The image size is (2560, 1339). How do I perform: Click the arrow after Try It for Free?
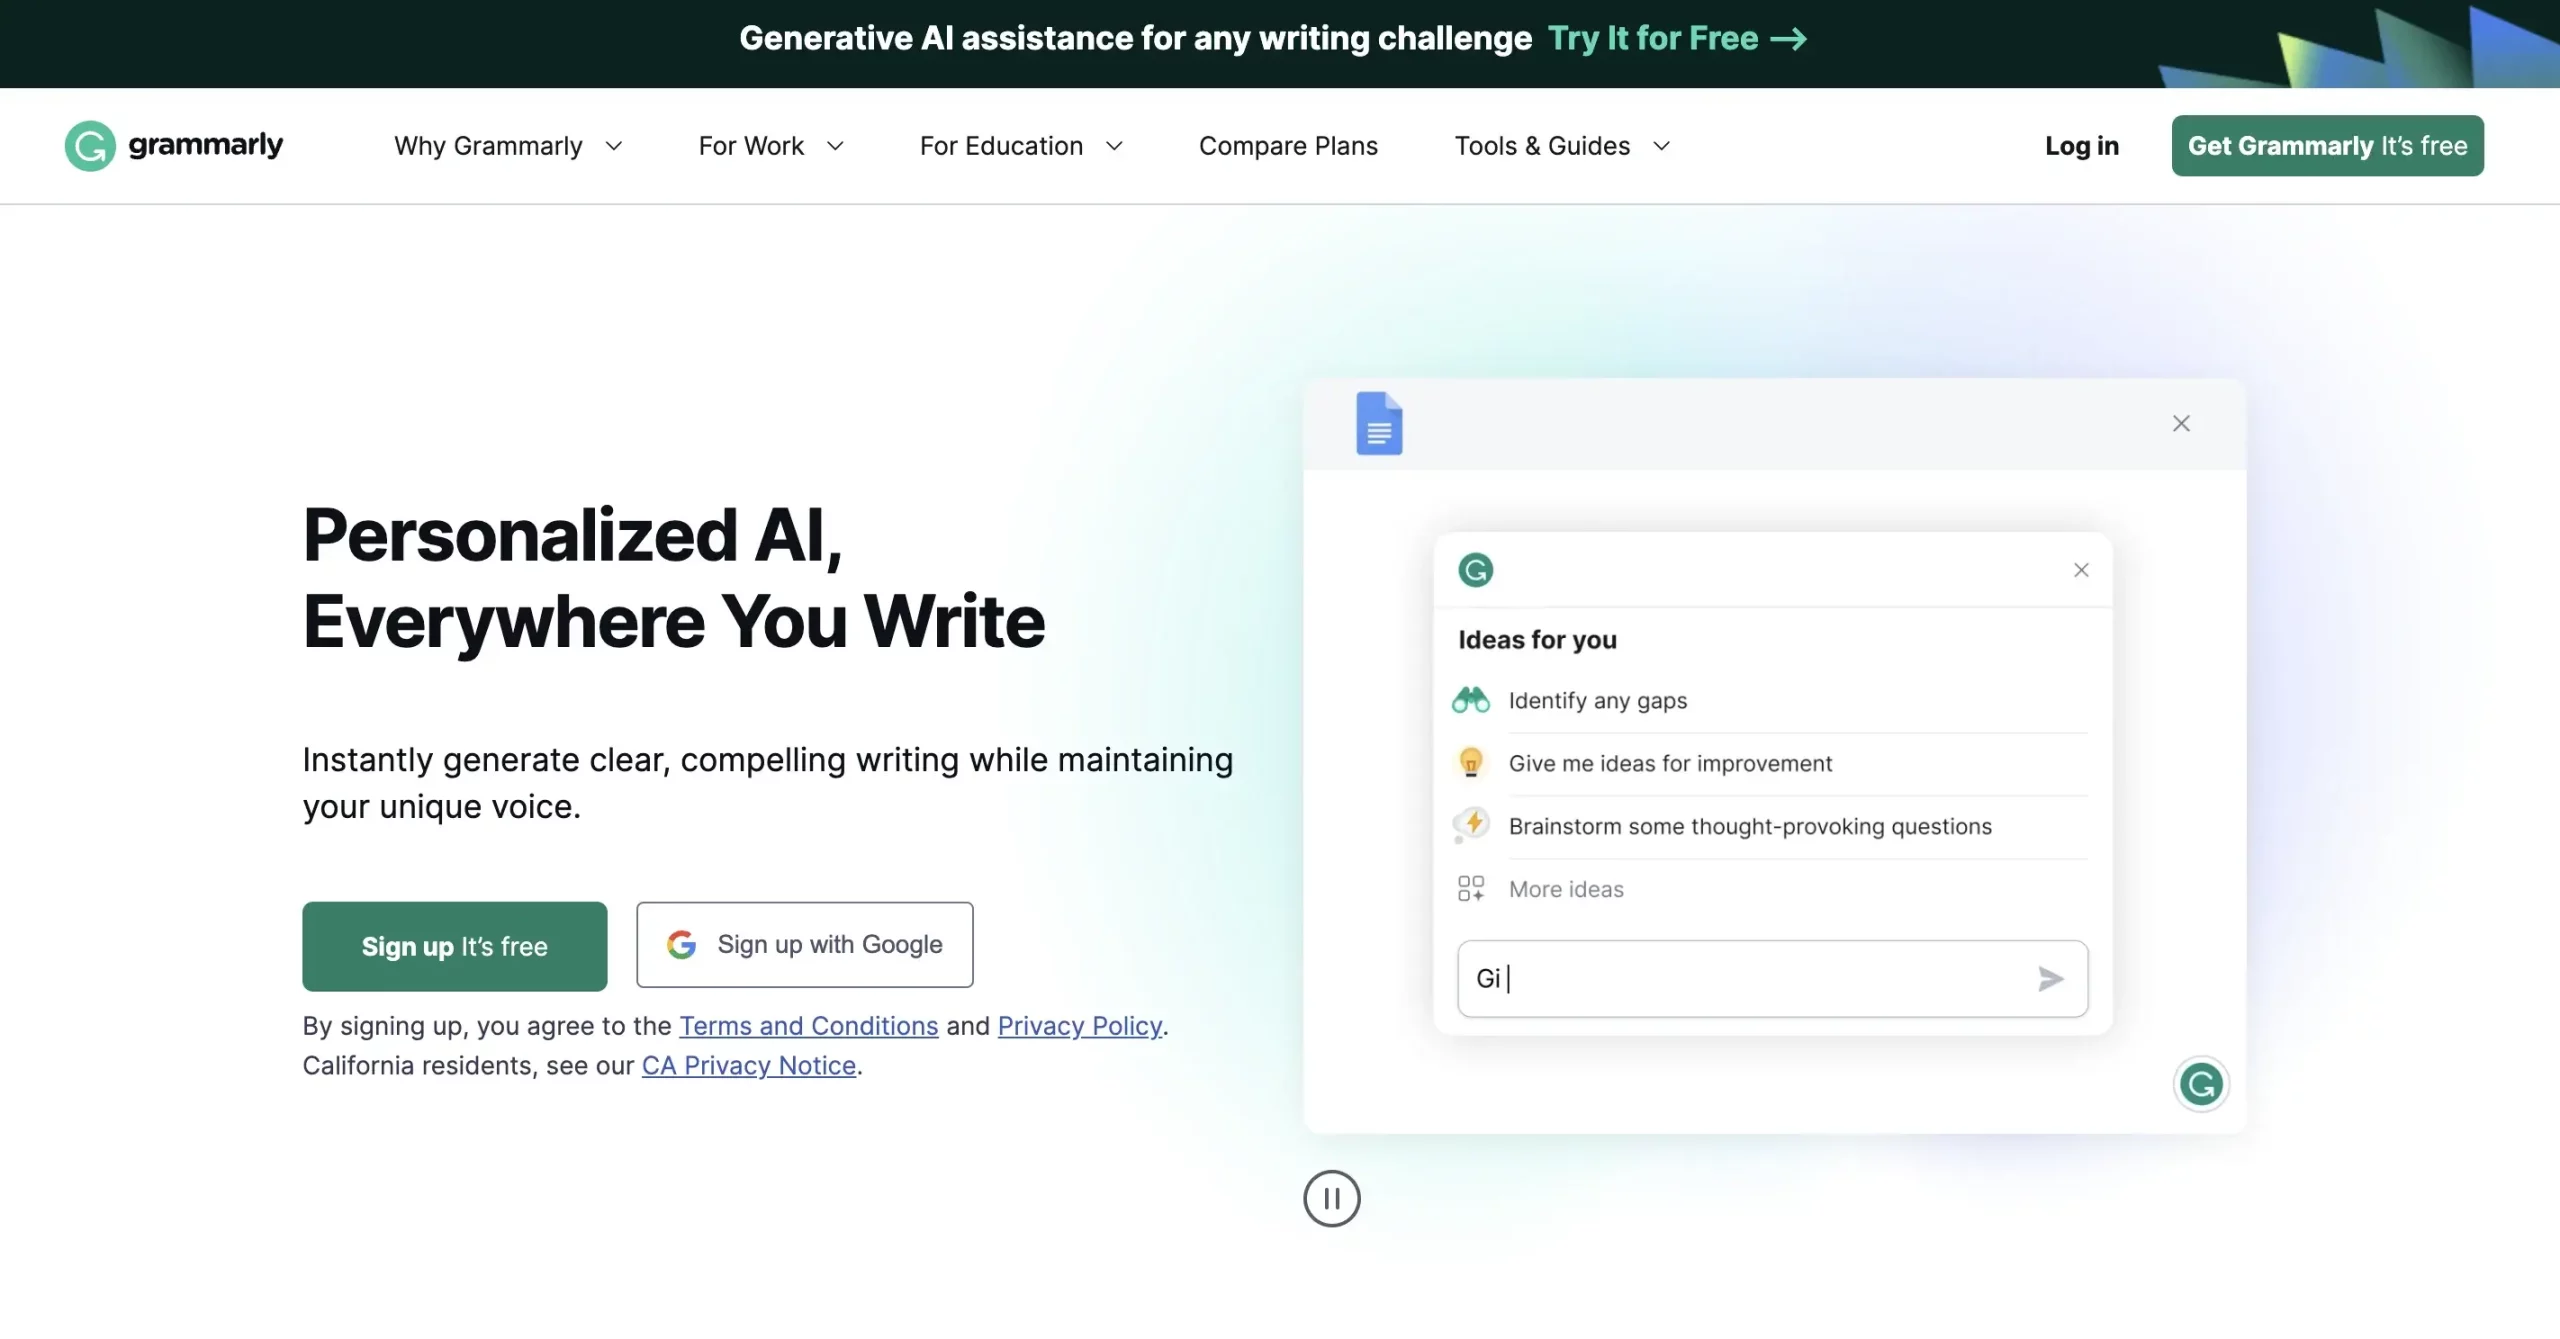point(1788,39)
